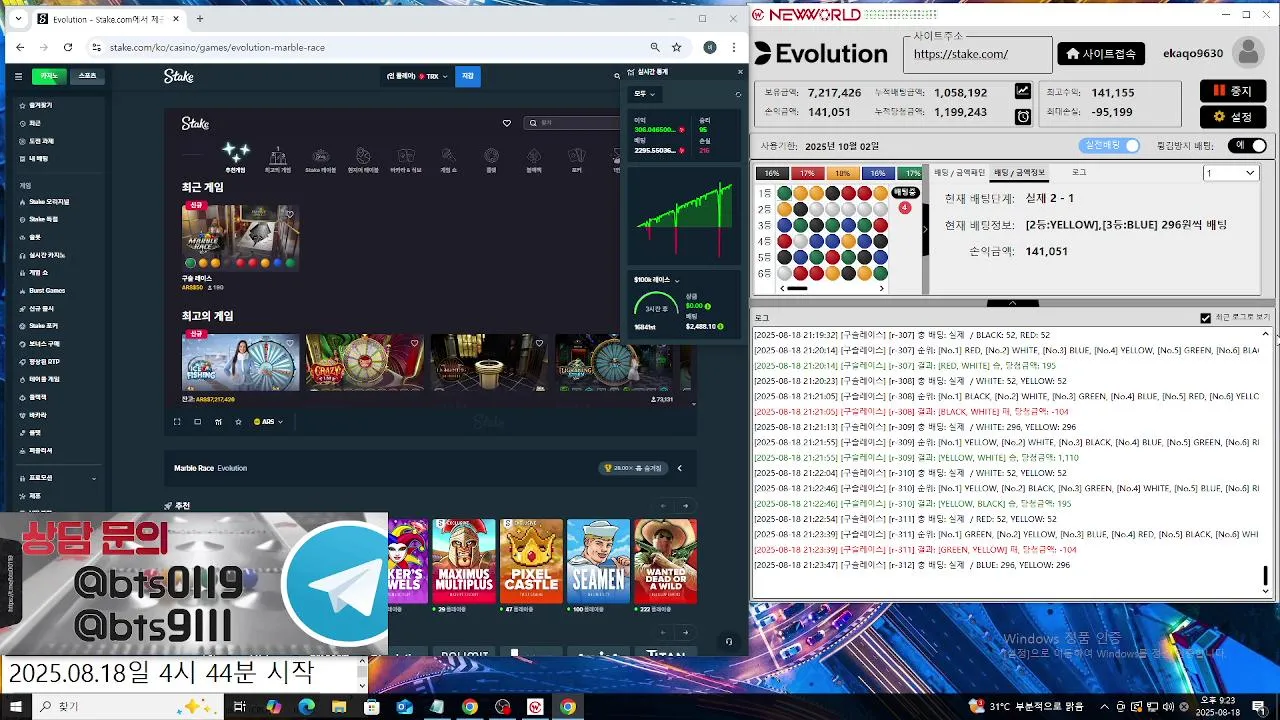Open Windows Start menu

point(15,707)
